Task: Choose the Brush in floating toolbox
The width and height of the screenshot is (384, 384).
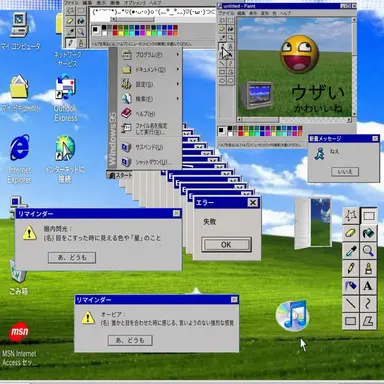Action: (368, 268)
